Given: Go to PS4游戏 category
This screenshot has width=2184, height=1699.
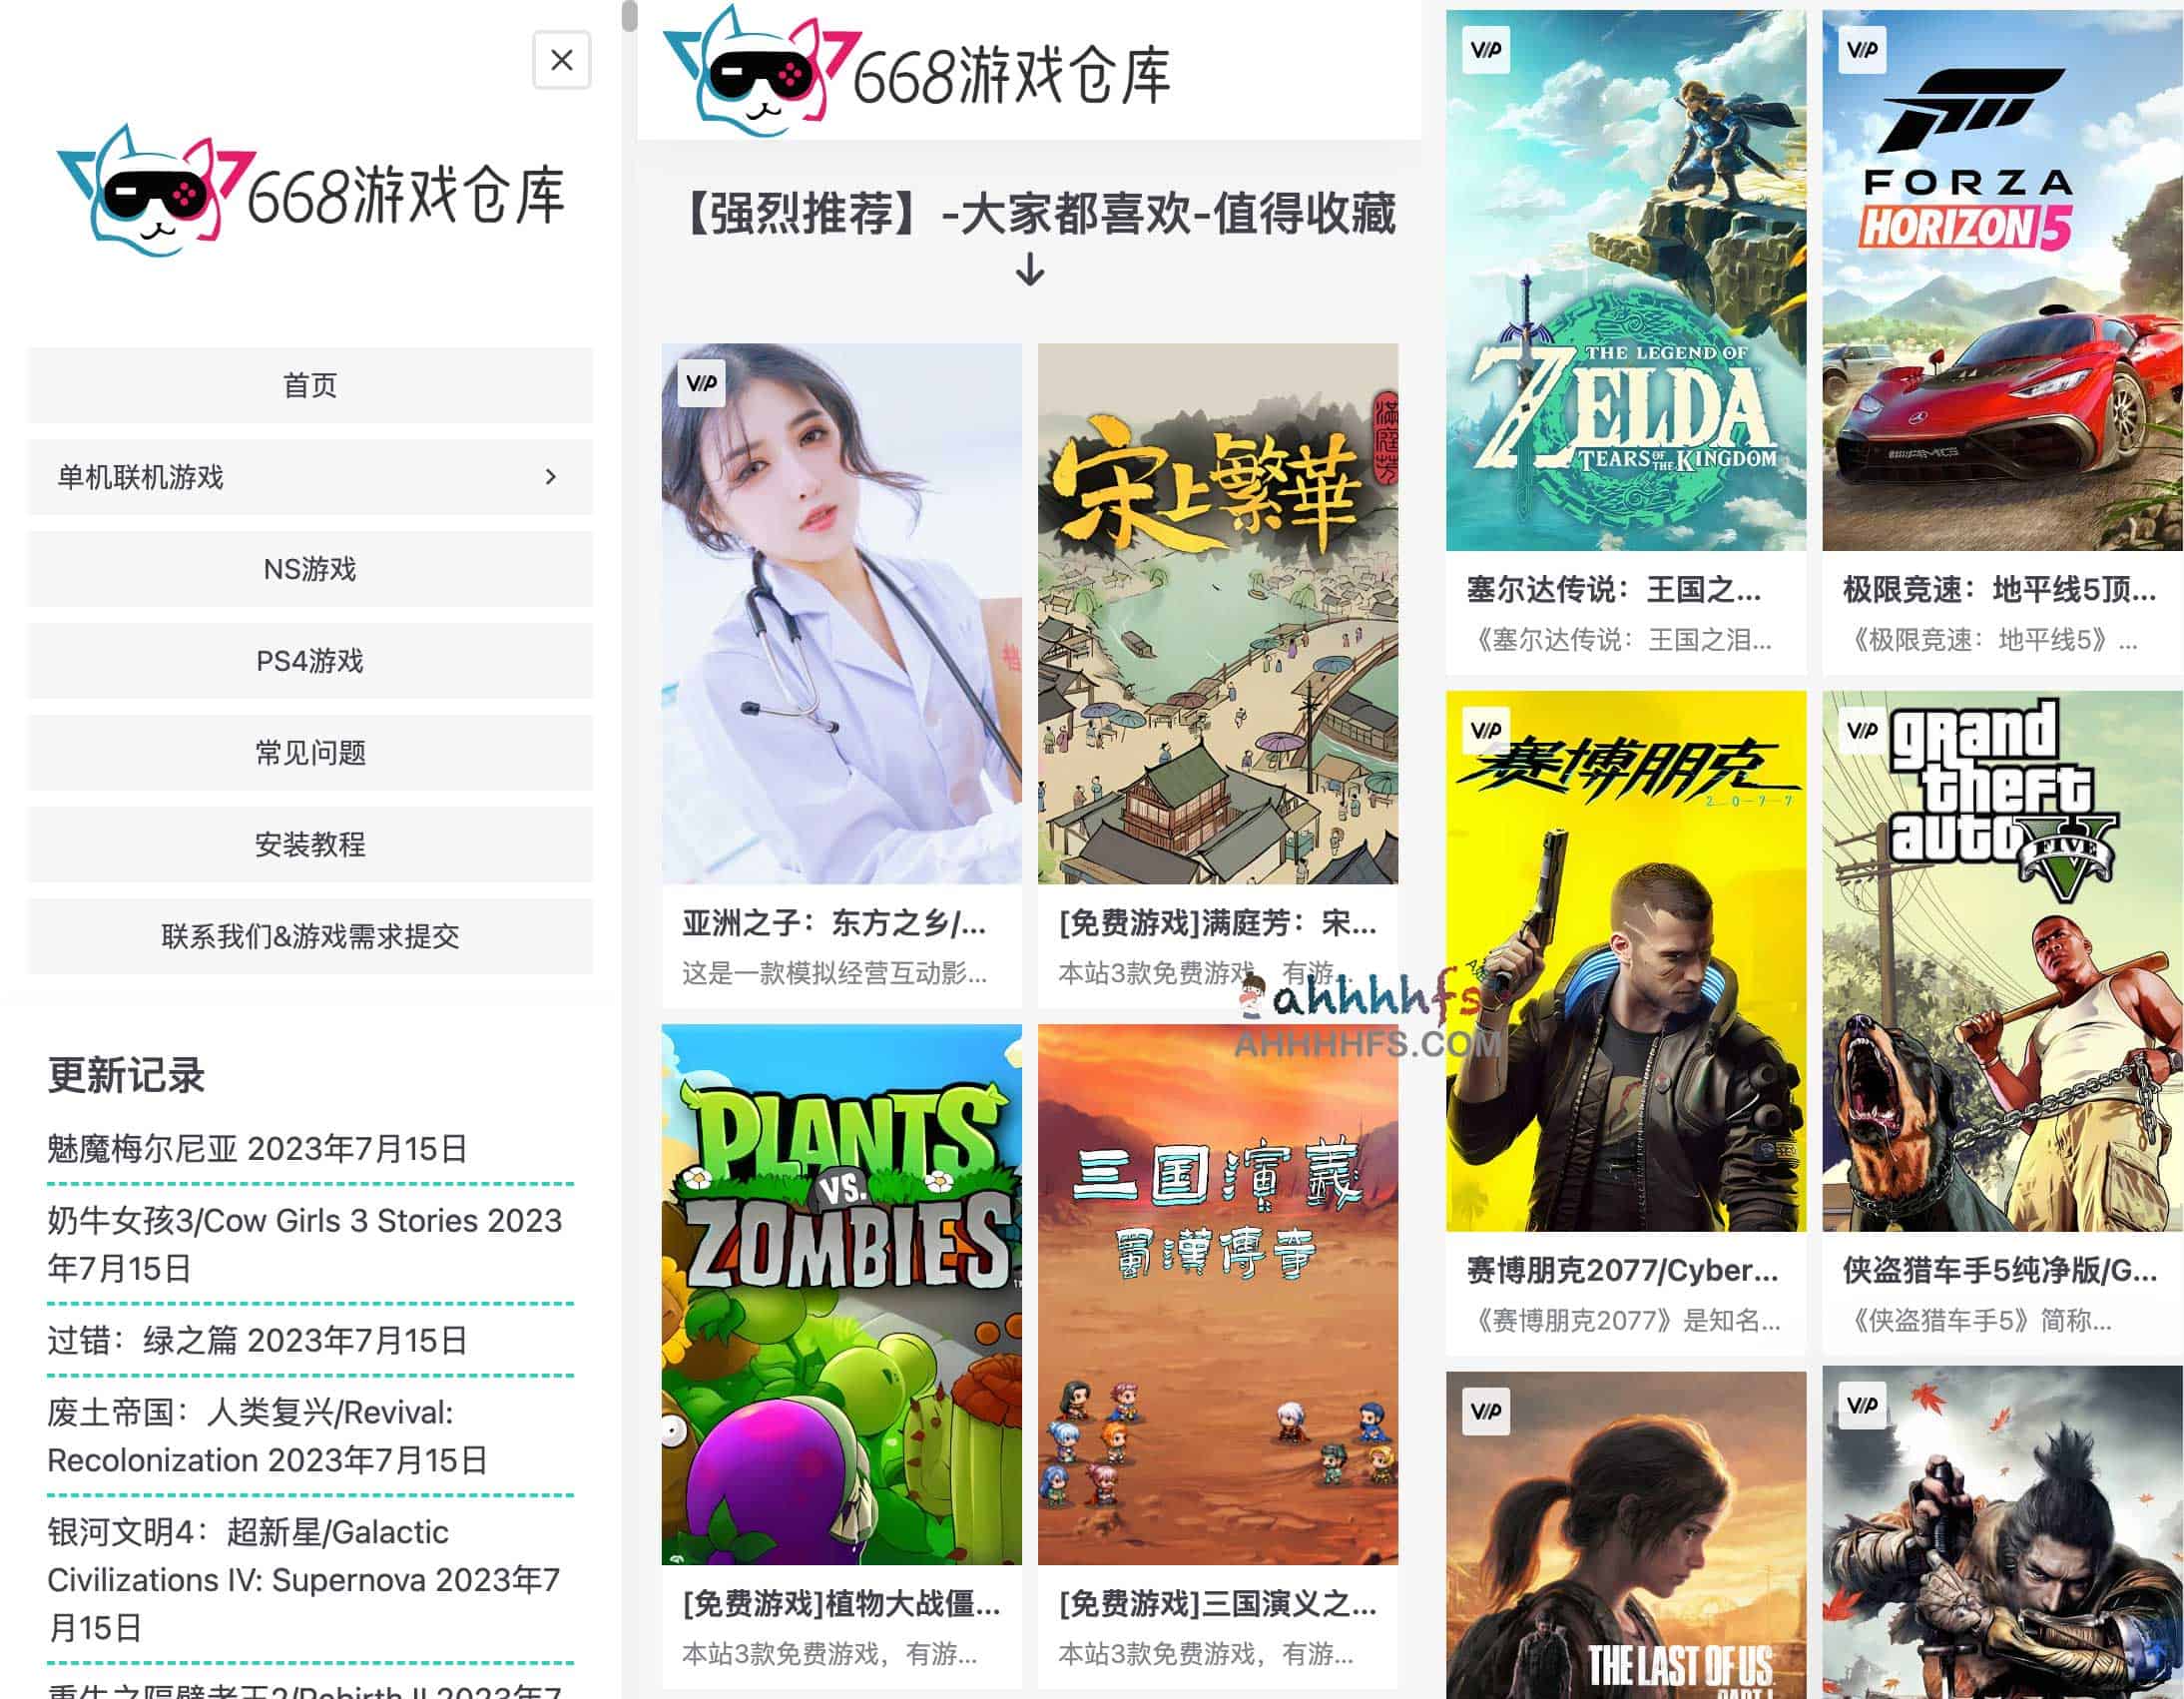Looking at the screenshot, I should pyautogui.click(x=310, y=661).
